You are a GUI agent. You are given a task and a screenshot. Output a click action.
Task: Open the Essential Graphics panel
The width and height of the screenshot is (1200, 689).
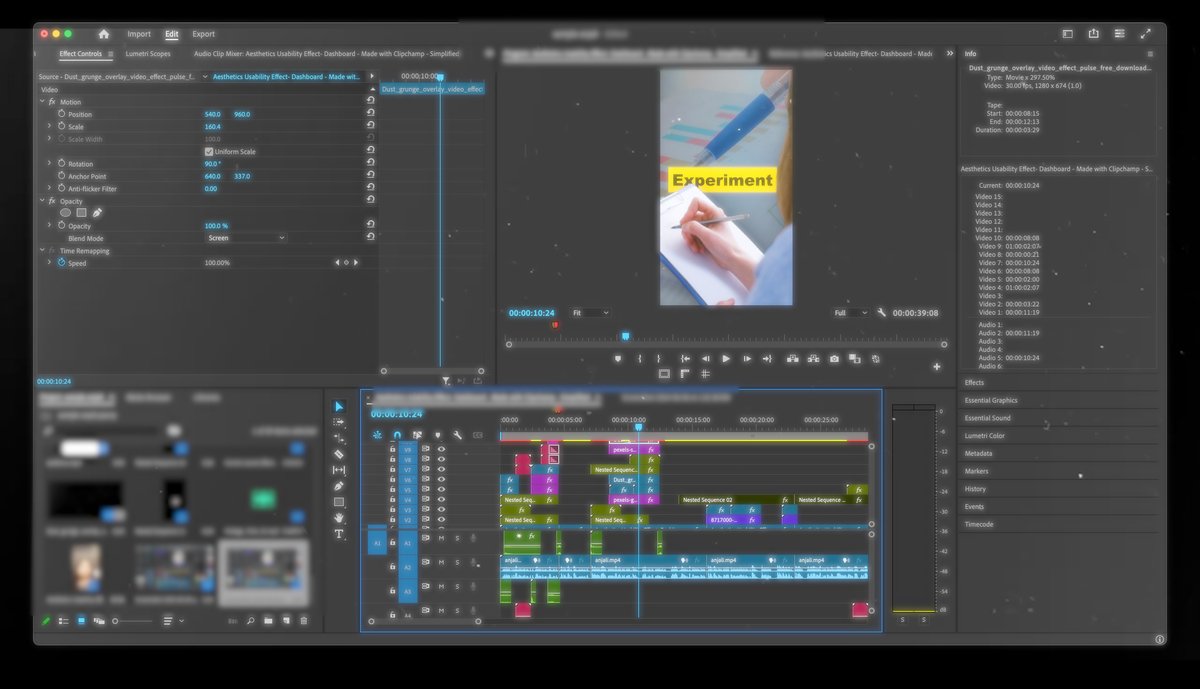[x=991, y=400]
